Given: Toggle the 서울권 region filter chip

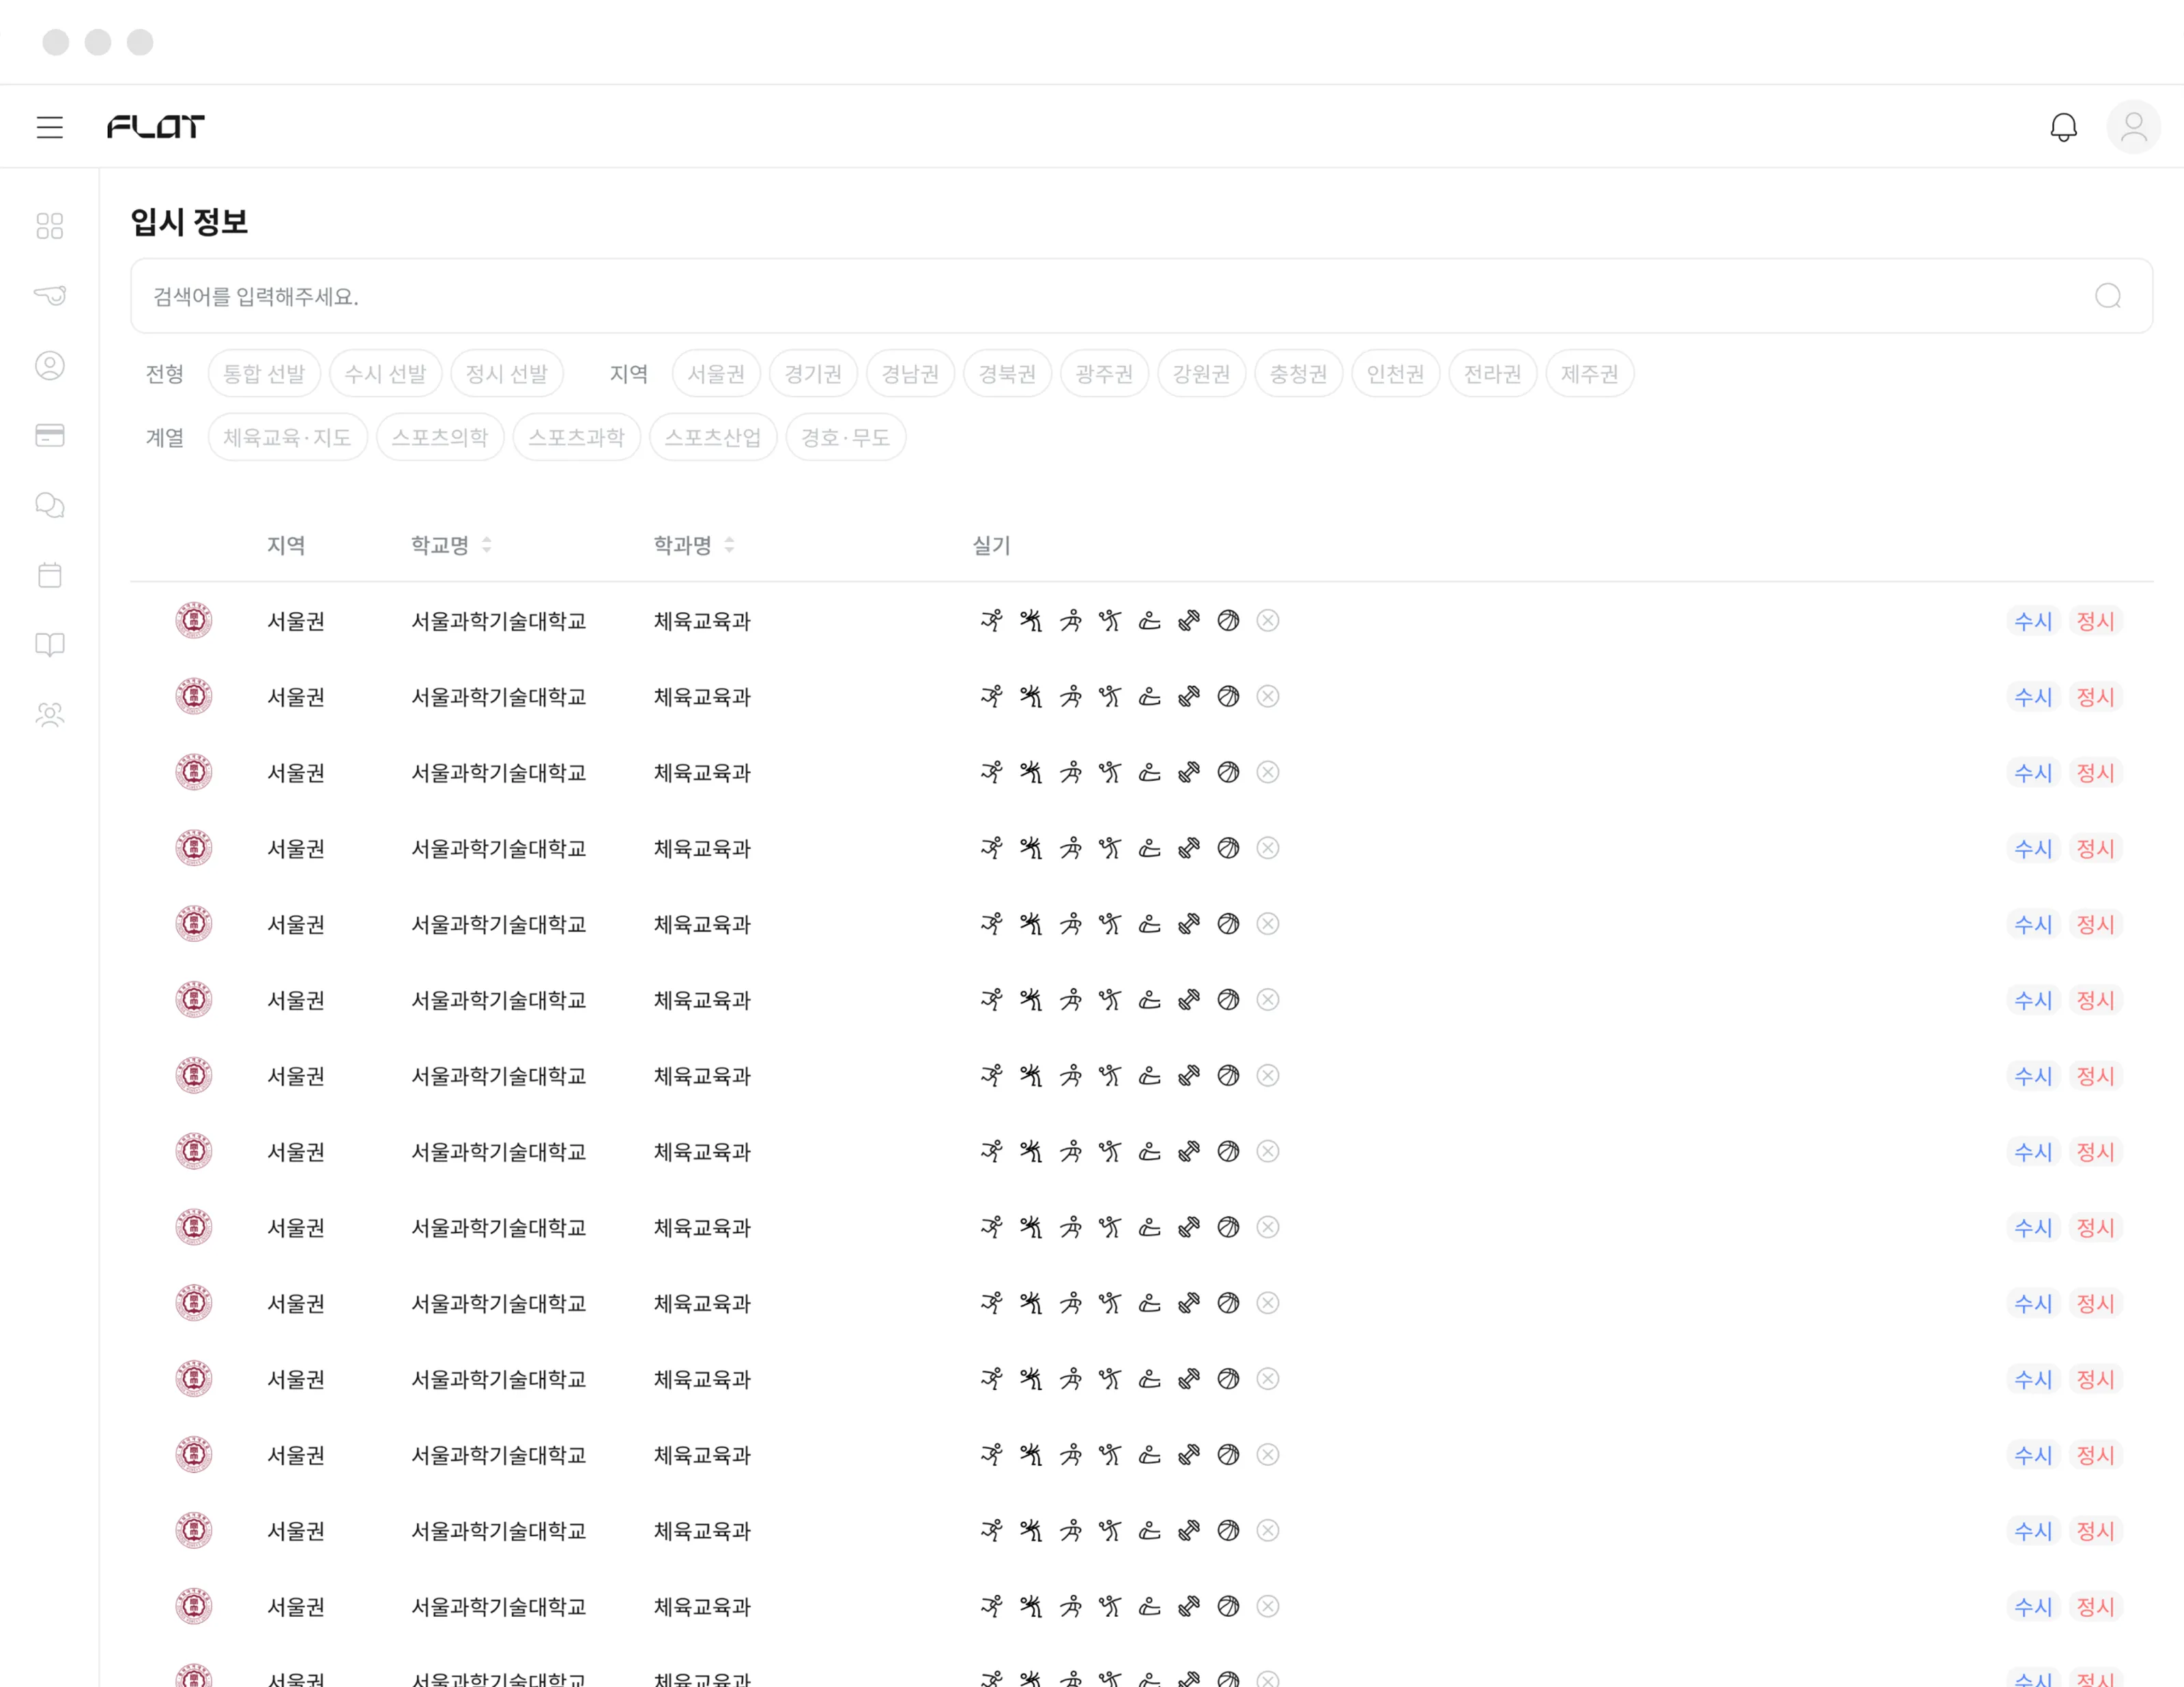Looking at the screenshot, I should pyautogui.click(x=716, y=373).
